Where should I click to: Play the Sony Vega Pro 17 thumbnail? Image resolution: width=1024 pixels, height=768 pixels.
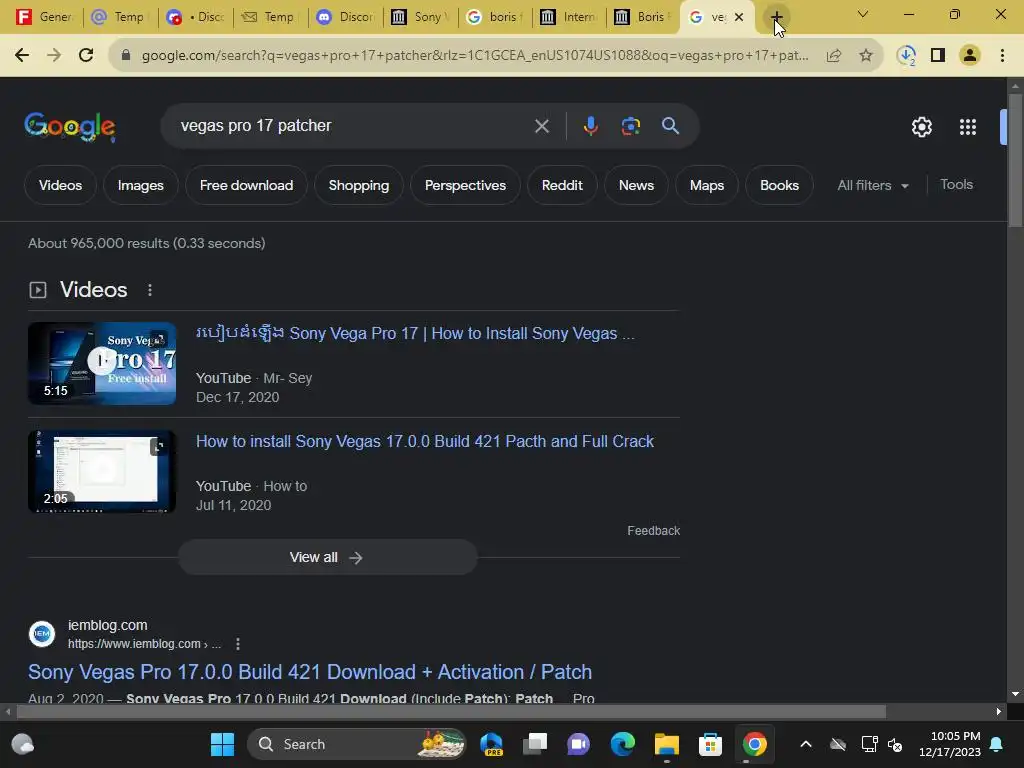[x=102, y=363]
